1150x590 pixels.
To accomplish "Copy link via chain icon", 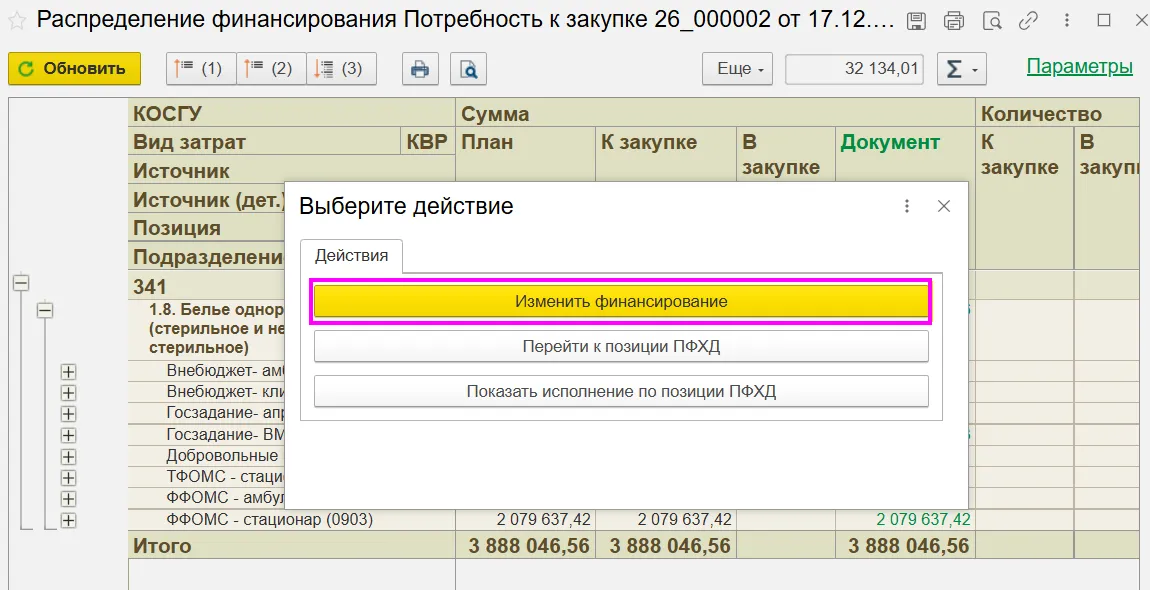I will click(x=1028, y=21).
